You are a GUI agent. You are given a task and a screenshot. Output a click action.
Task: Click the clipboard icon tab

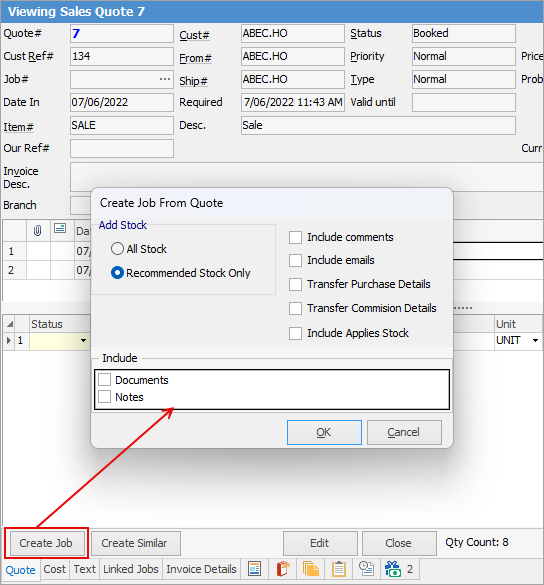click(x=339, y=569)
